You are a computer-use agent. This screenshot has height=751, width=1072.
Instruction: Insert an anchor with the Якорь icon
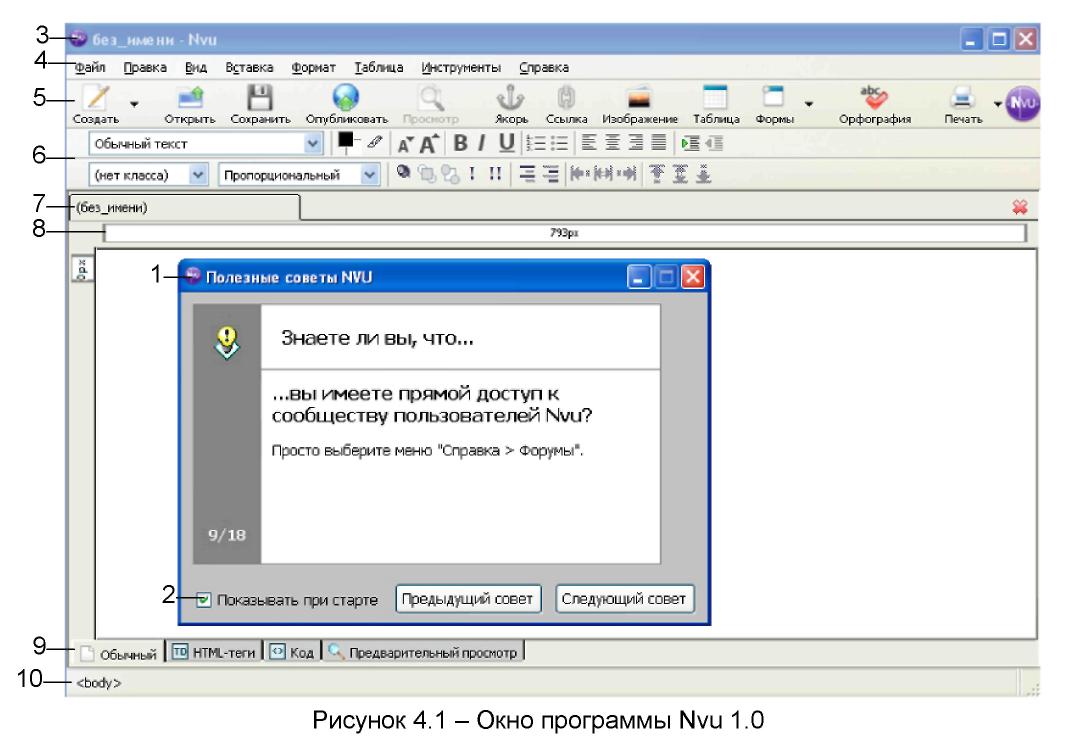point(511,98)
